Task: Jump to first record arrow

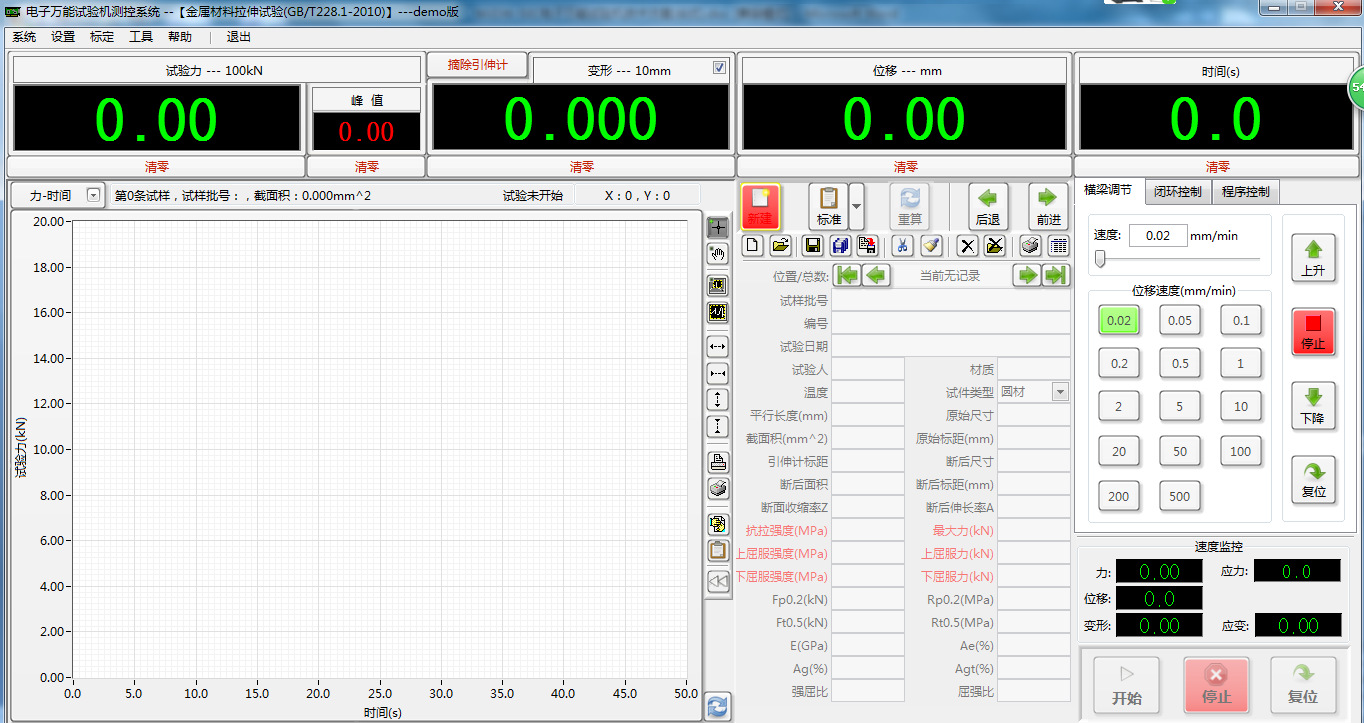Action: coord(847,276)
